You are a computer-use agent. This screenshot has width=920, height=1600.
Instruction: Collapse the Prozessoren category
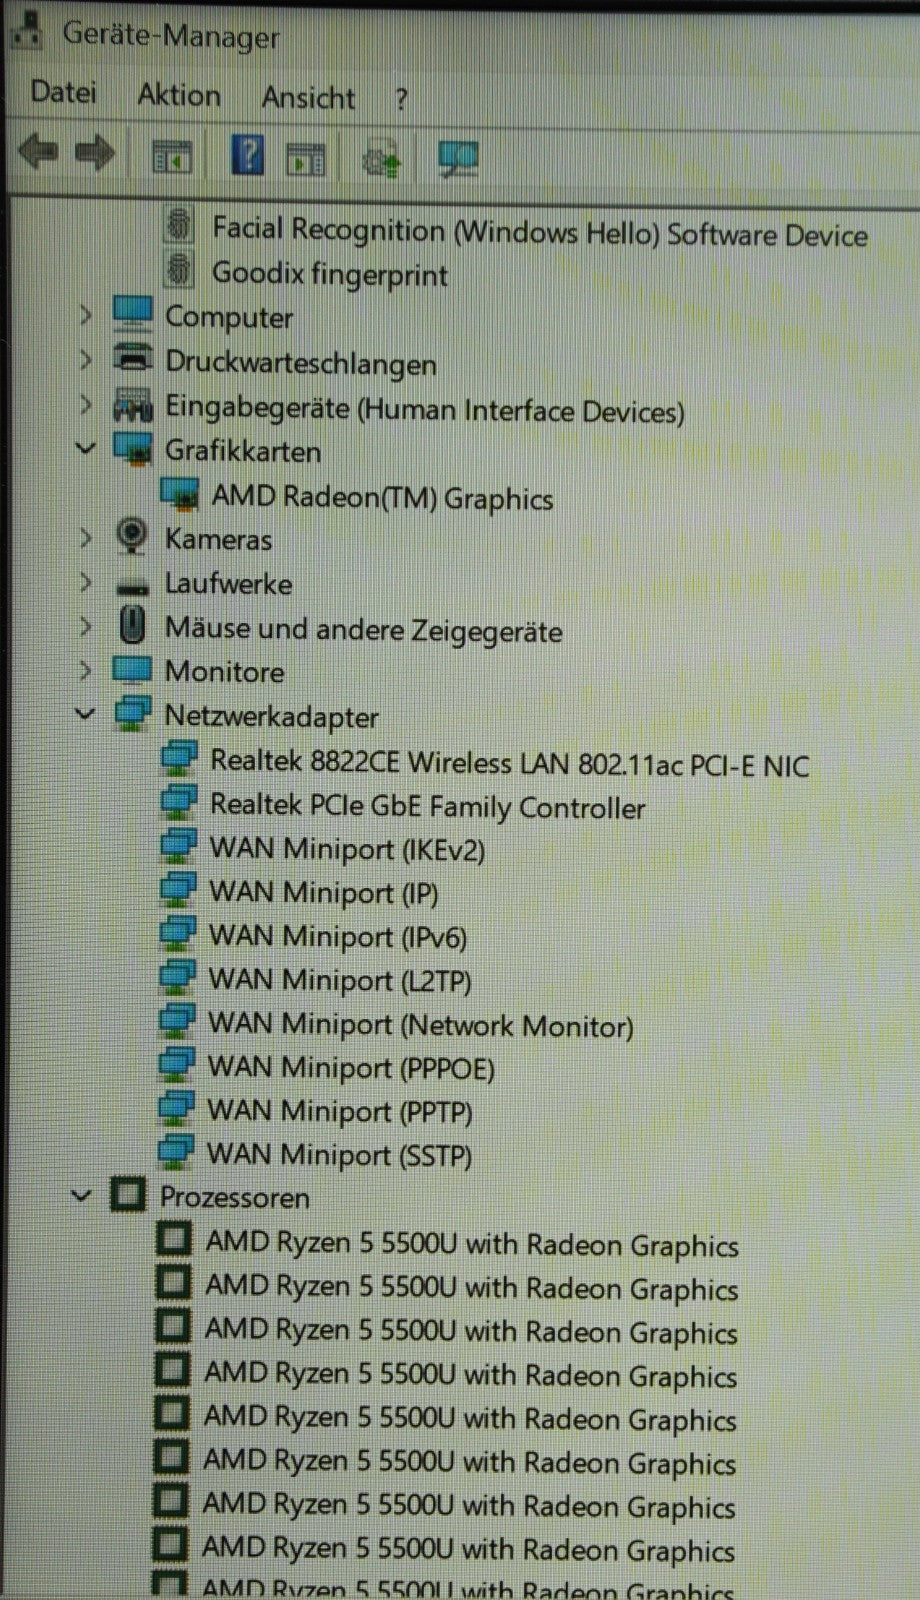point(82,1195)
